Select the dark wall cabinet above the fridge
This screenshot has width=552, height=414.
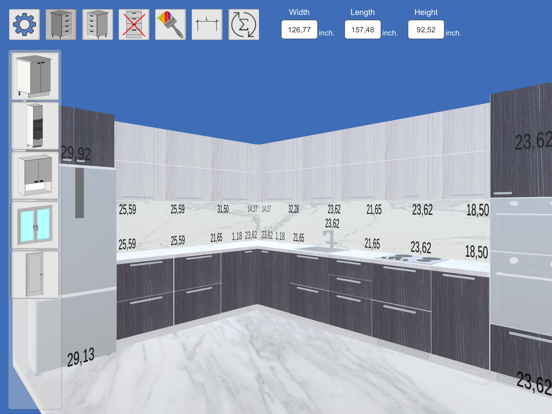point(87,136)
